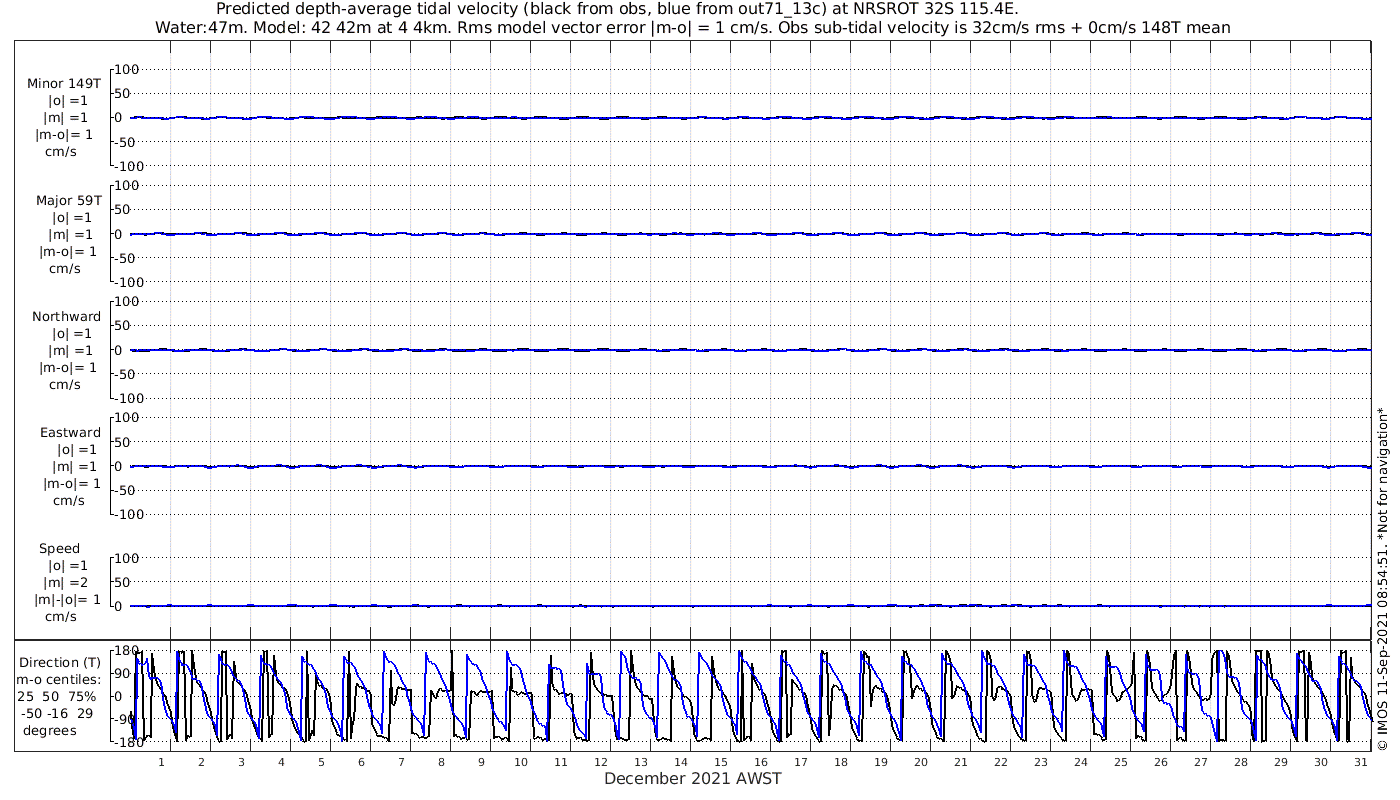Click day '18' on the date axis
This screenshot has height=800, width=1400.
click(841, 762)
